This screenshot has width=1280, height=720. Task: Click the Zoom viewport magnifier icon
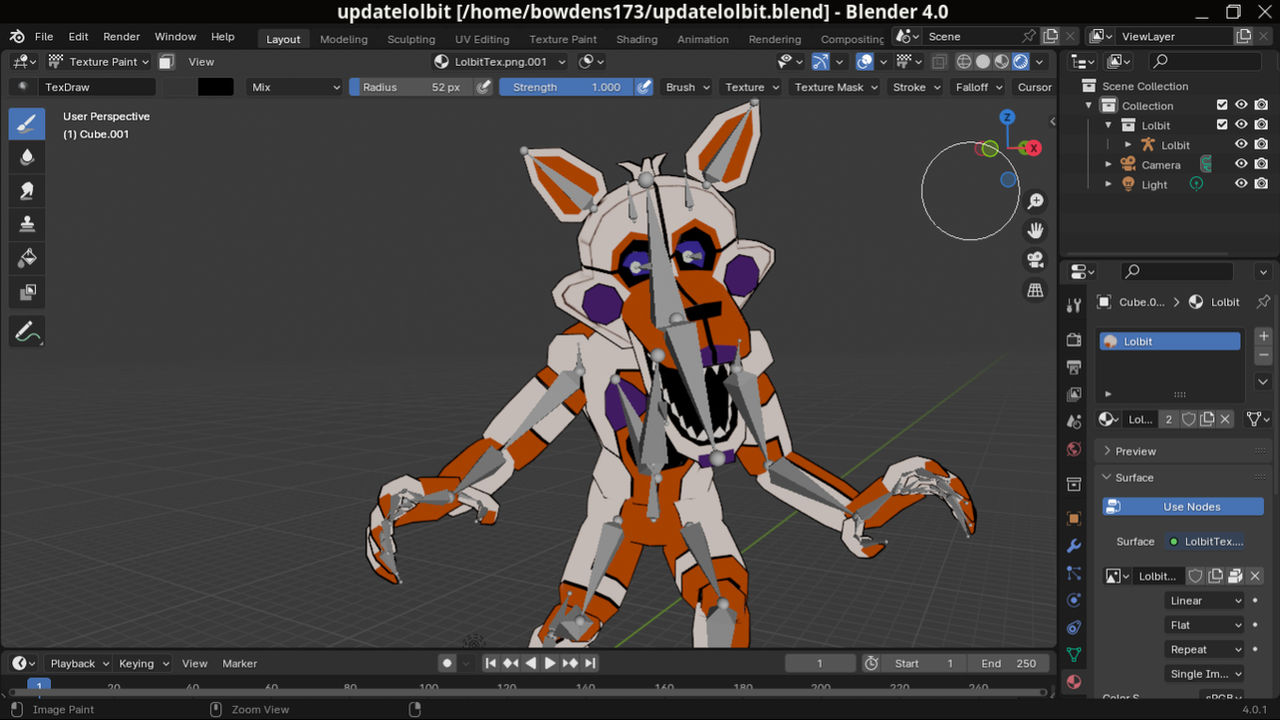pos(1036,202)
